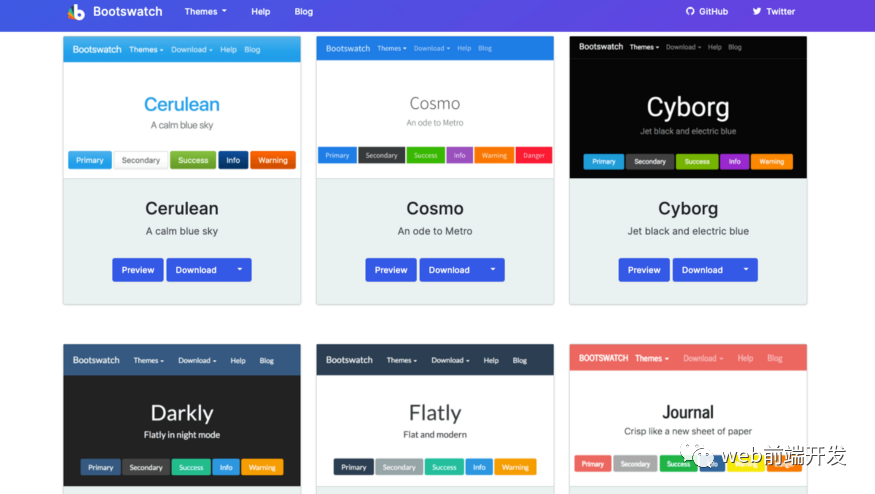The width and height of the screenshot is (875, 494).
Task: Click Cerulean thumbnail's Success button
Action: click(x=193, y=160)
